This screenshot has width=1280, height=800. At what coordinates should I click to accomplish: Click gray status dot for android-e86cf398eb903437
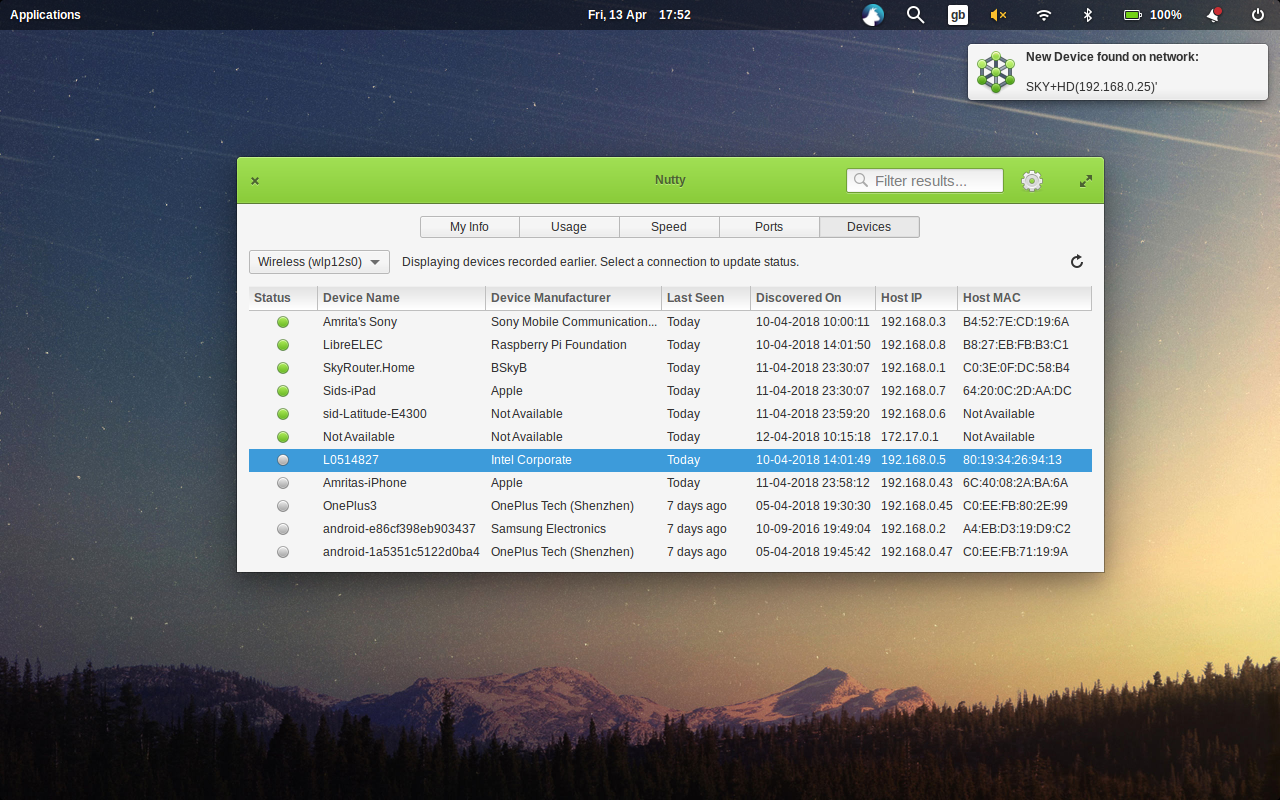click(283, 529)
